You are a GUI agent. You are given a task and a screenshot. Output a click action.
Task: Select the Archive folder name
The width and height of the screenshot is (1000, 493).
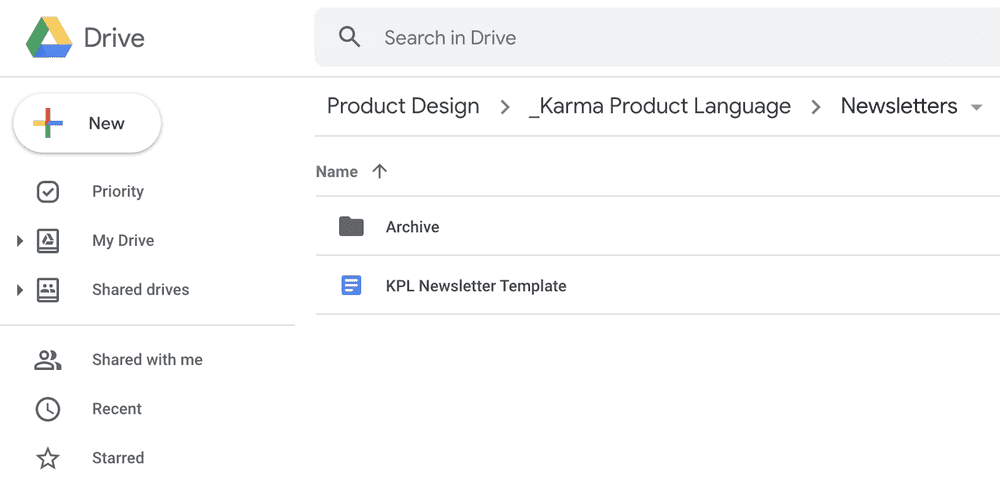click(x=413, y=227)
